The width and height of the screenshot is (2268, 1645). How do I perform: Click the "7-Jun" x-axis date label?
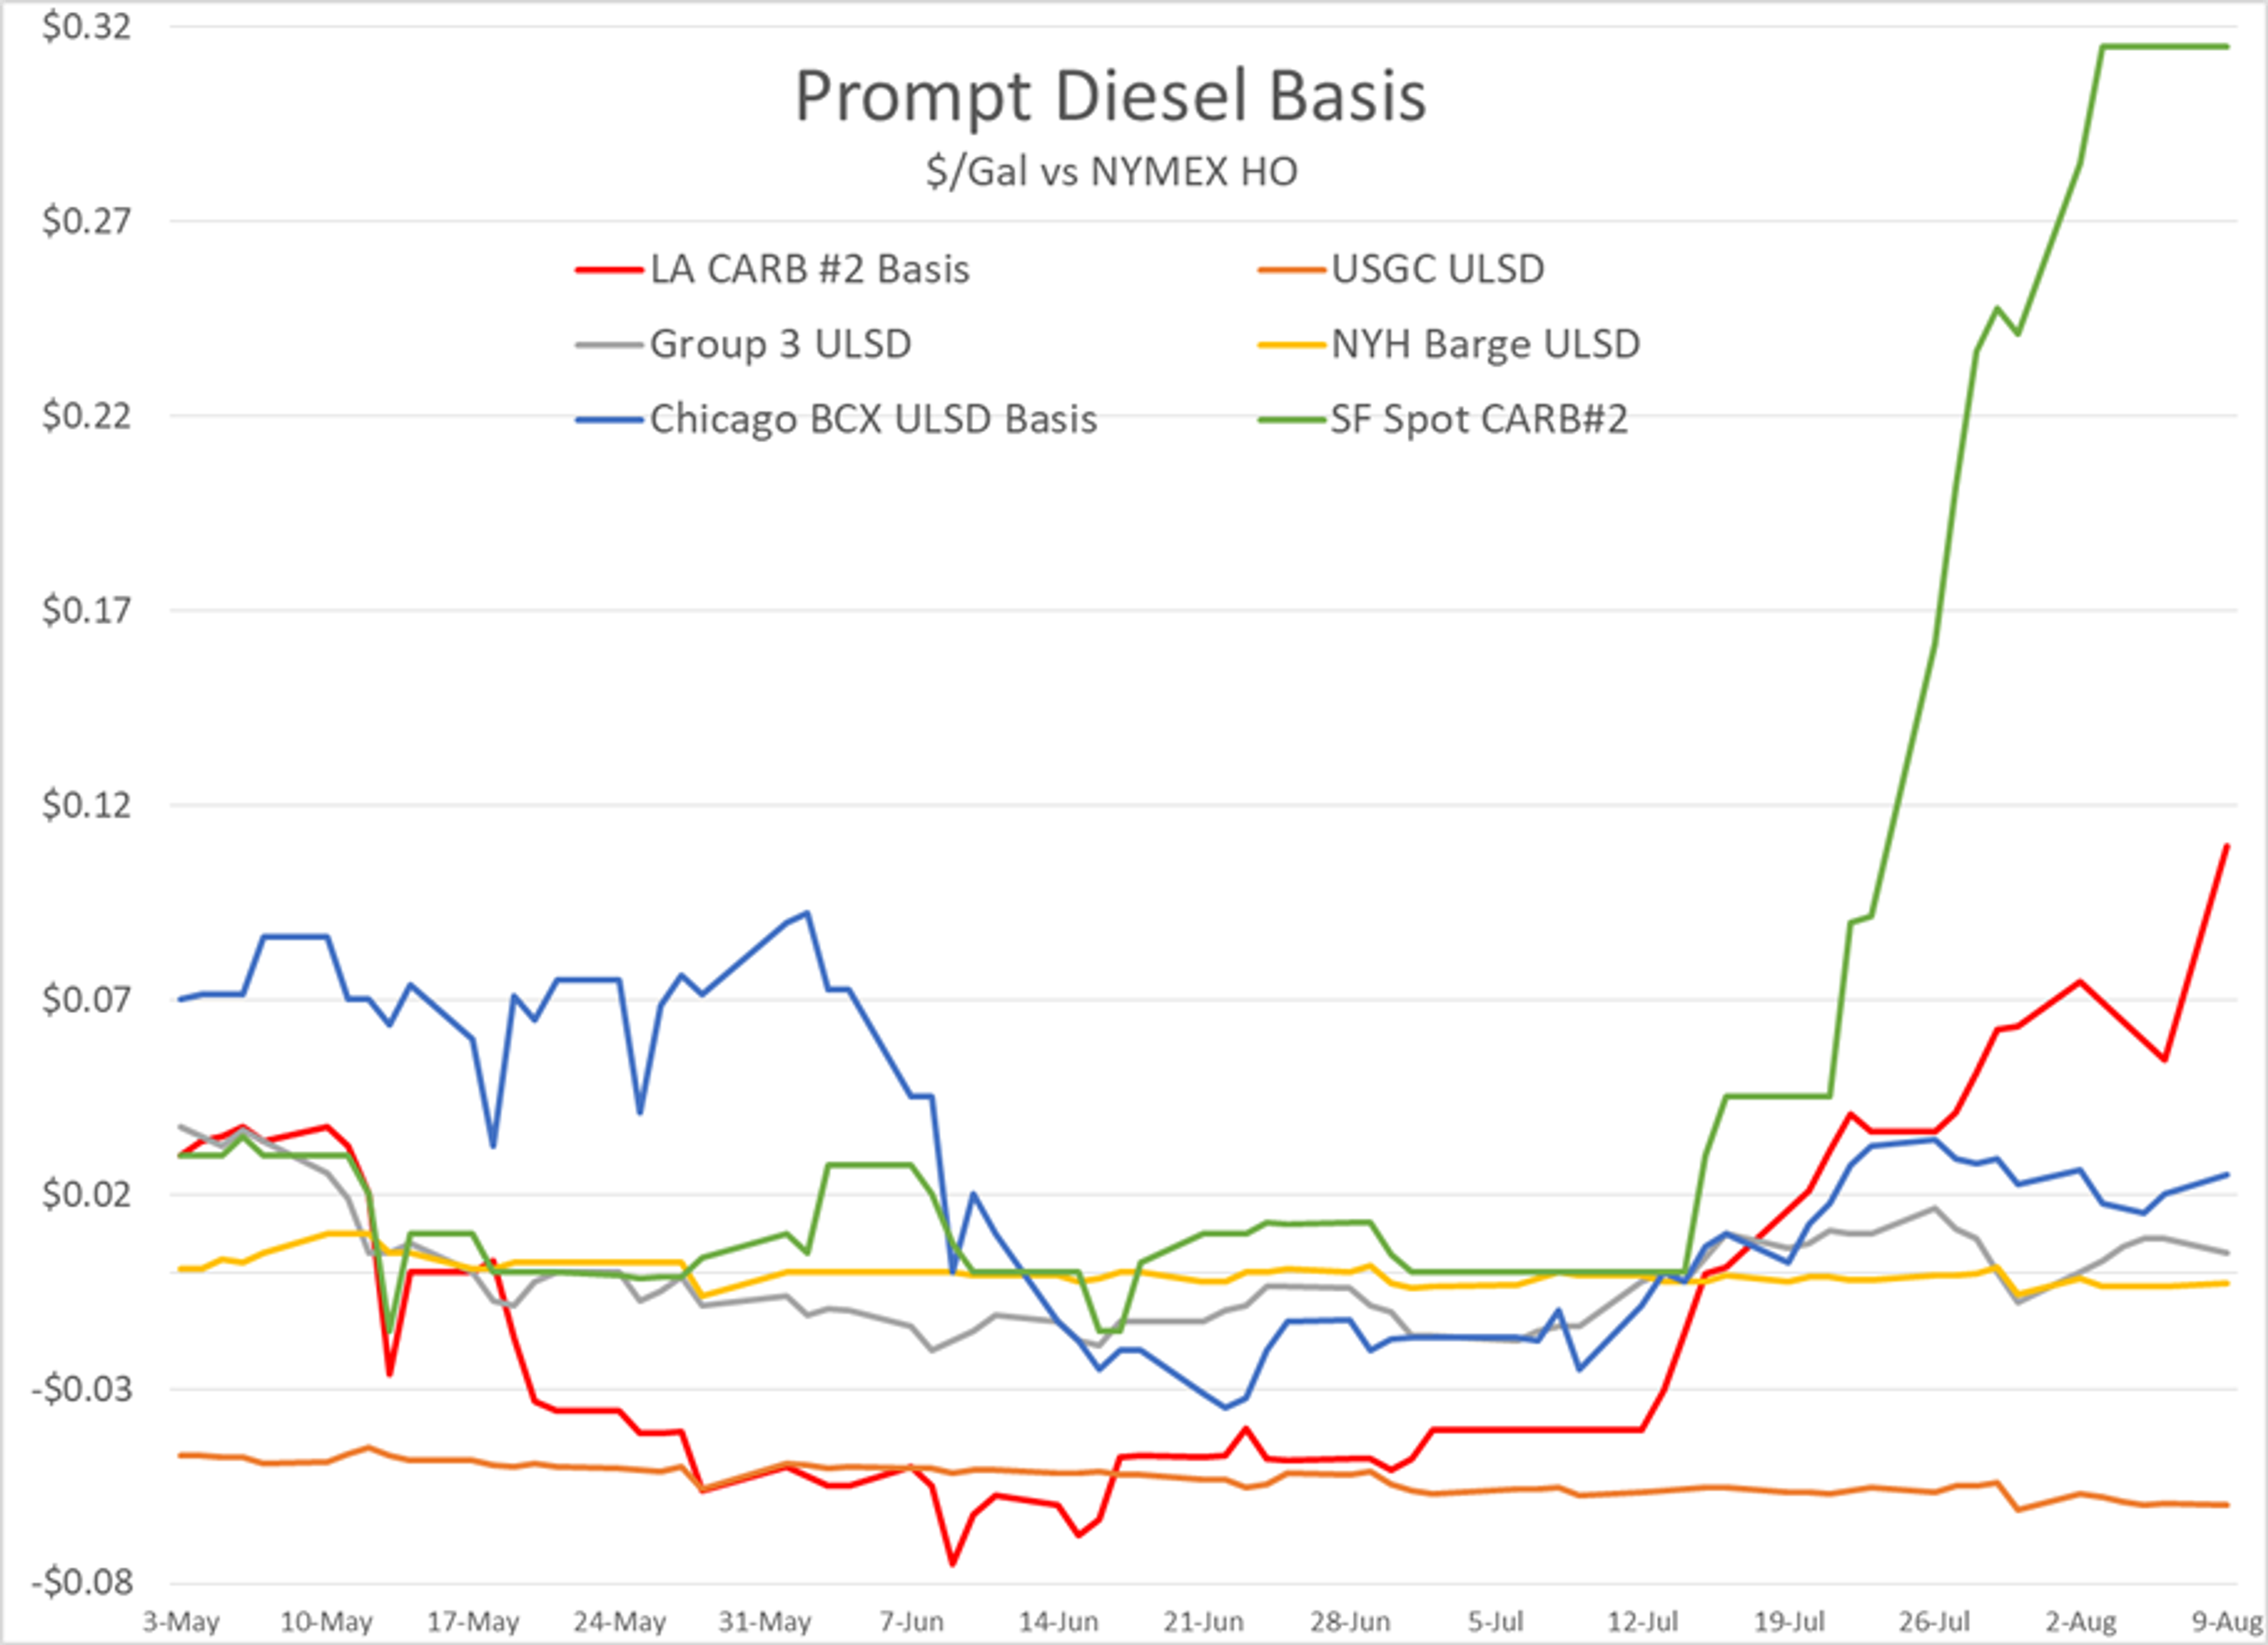[912, 1621]
